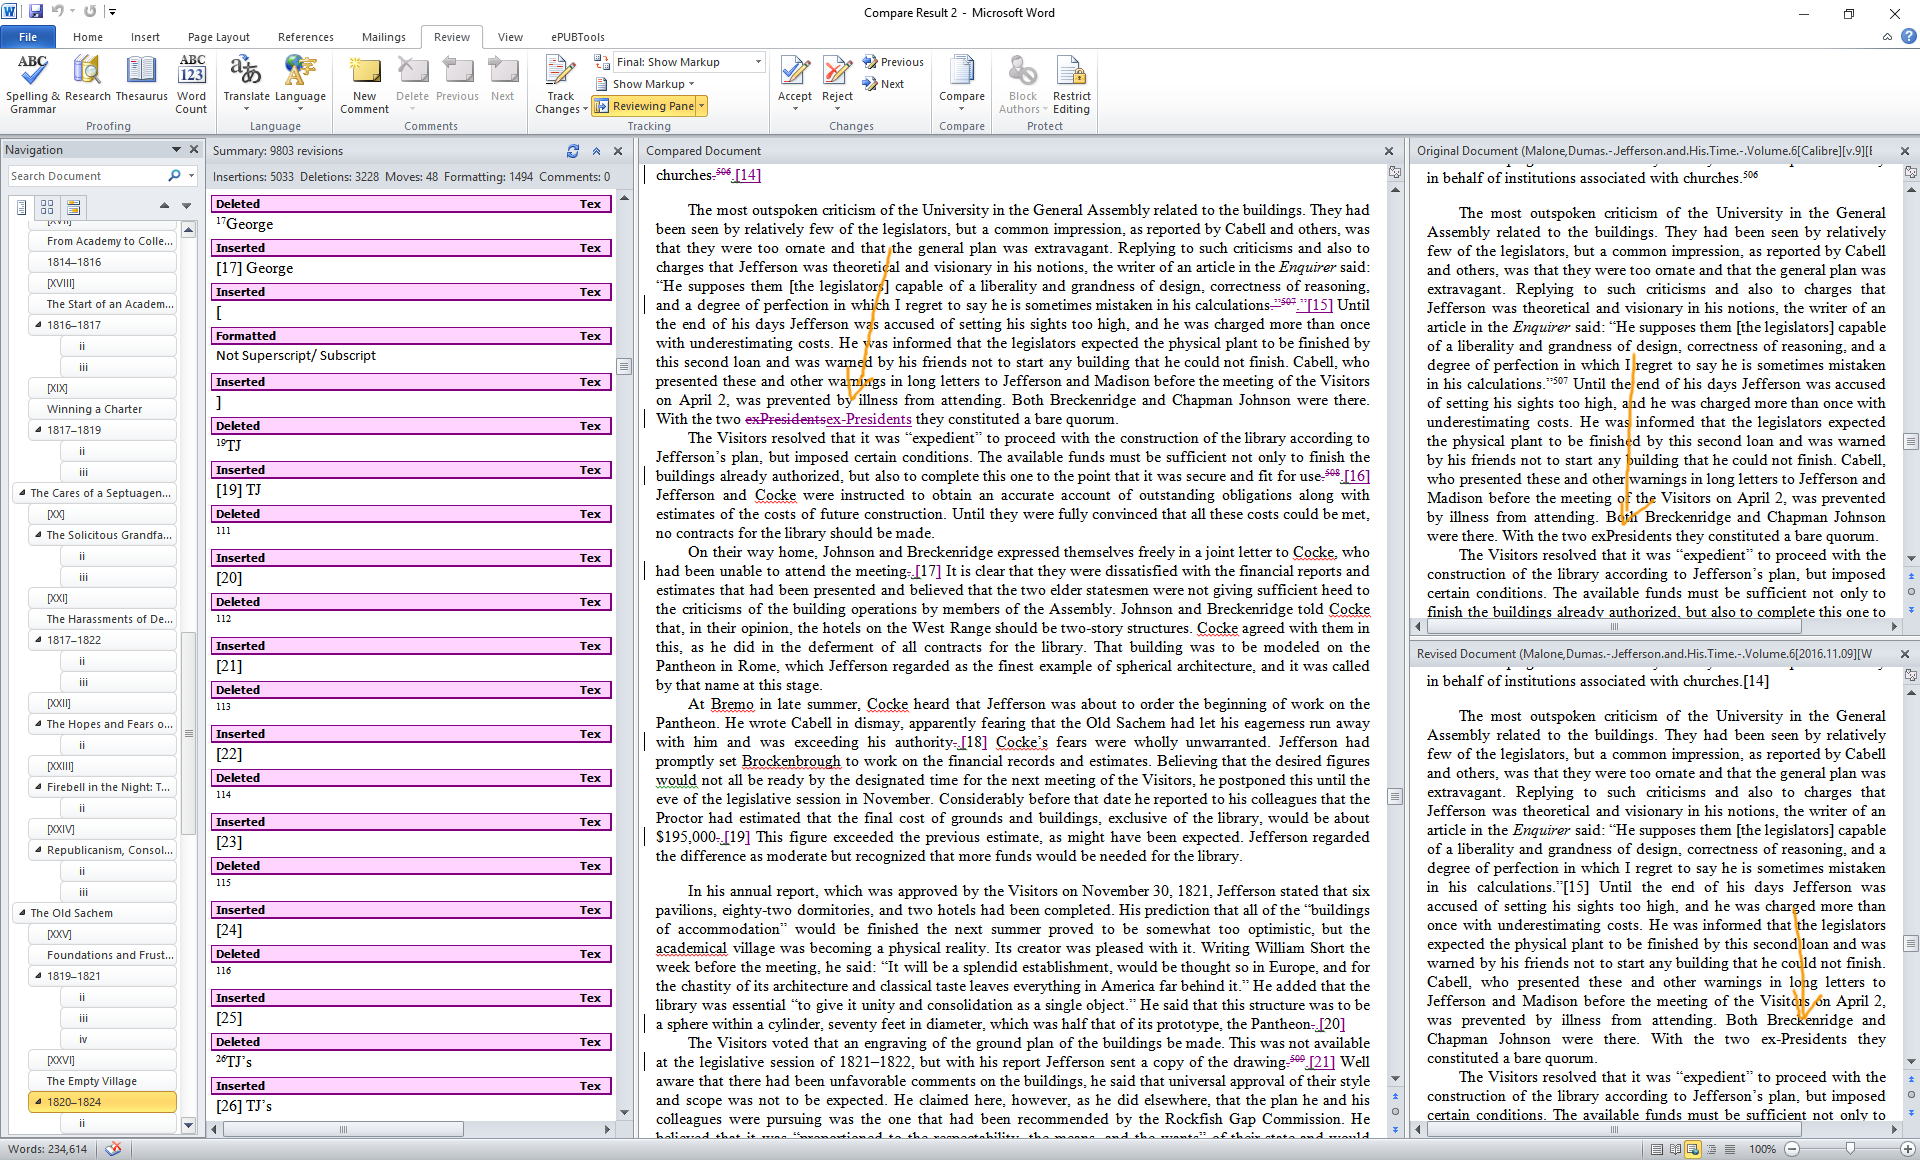This screenshot has width=1920, height=1160.
Task: Open the Mailings ribbon tab
Action: point(383,37)
